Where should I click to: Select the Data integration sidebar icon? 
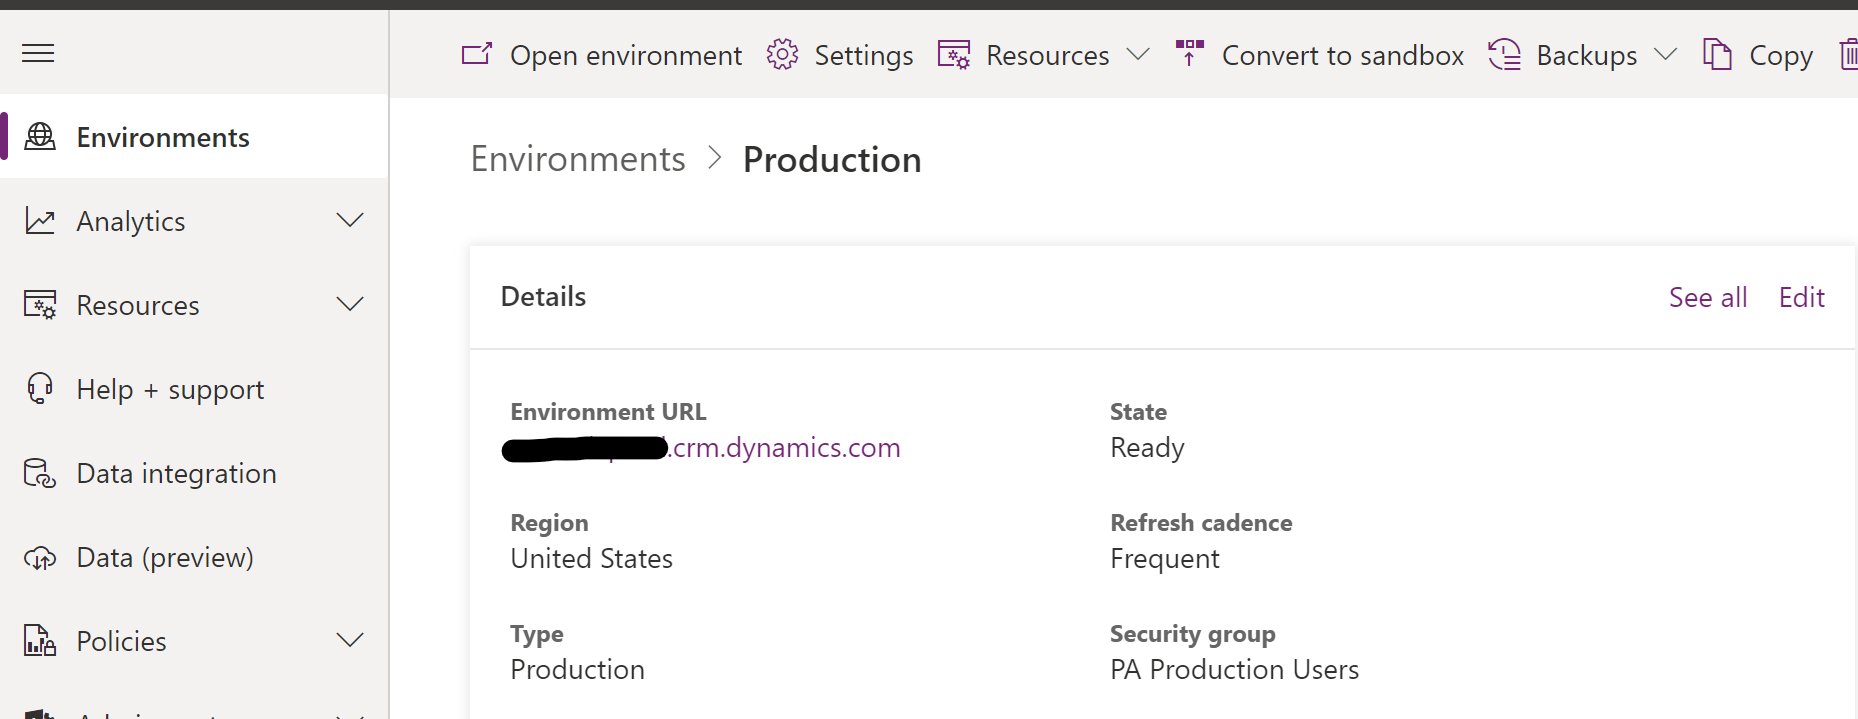click(40, 473)
